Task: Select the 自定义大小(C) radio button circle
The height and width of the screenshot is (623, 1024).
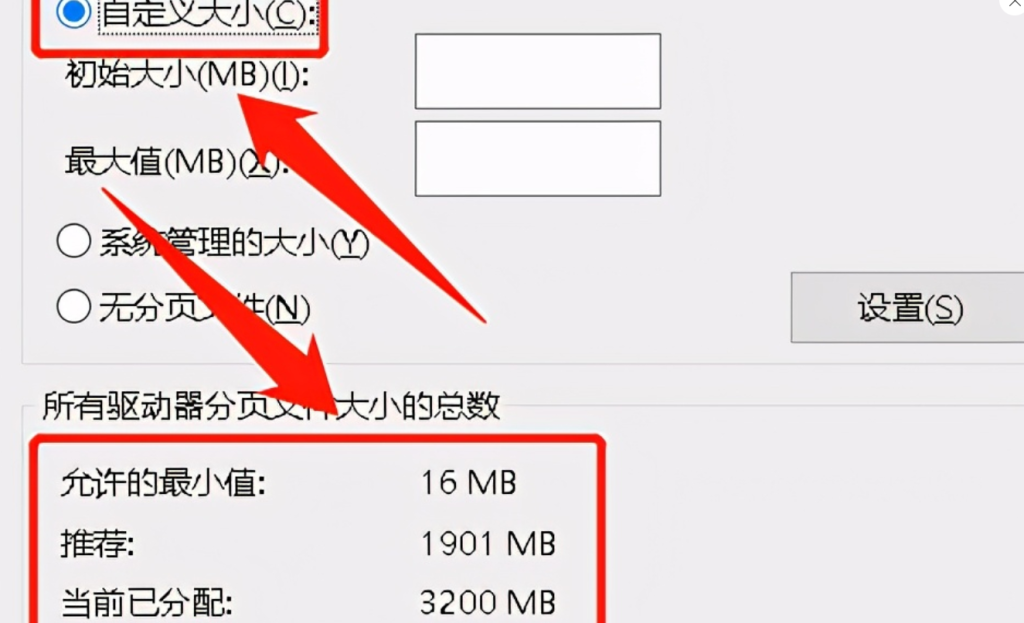Action: (x=73, y=12)
